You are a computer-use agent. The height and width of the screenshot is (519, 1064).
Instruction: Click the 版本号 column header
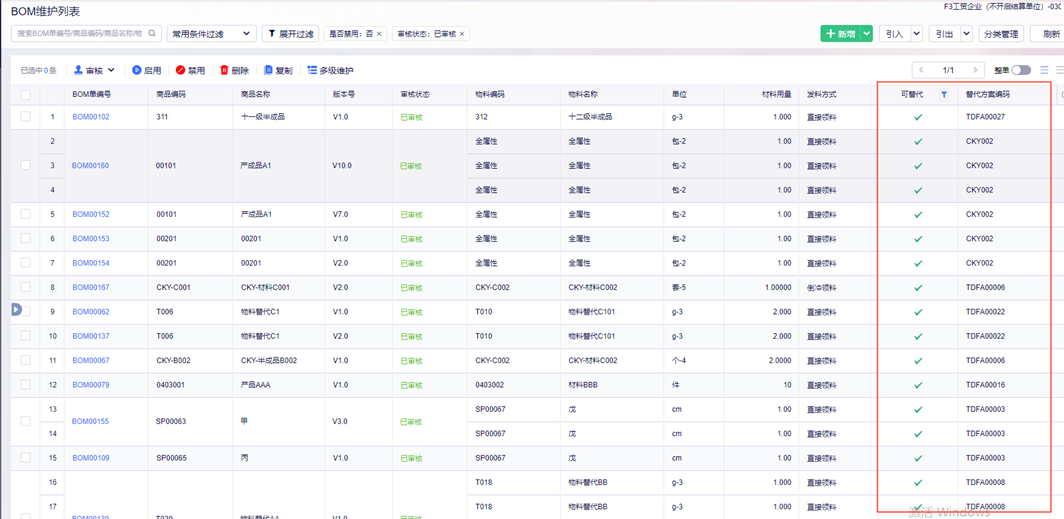tap(343, 95)
